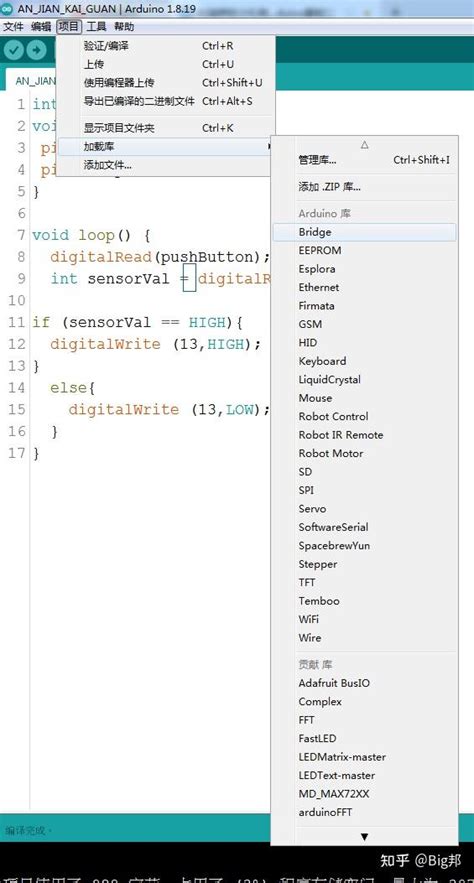This screenshot has width=474, height=883.
Task: Select the Servo library
Action: point(364,509)
